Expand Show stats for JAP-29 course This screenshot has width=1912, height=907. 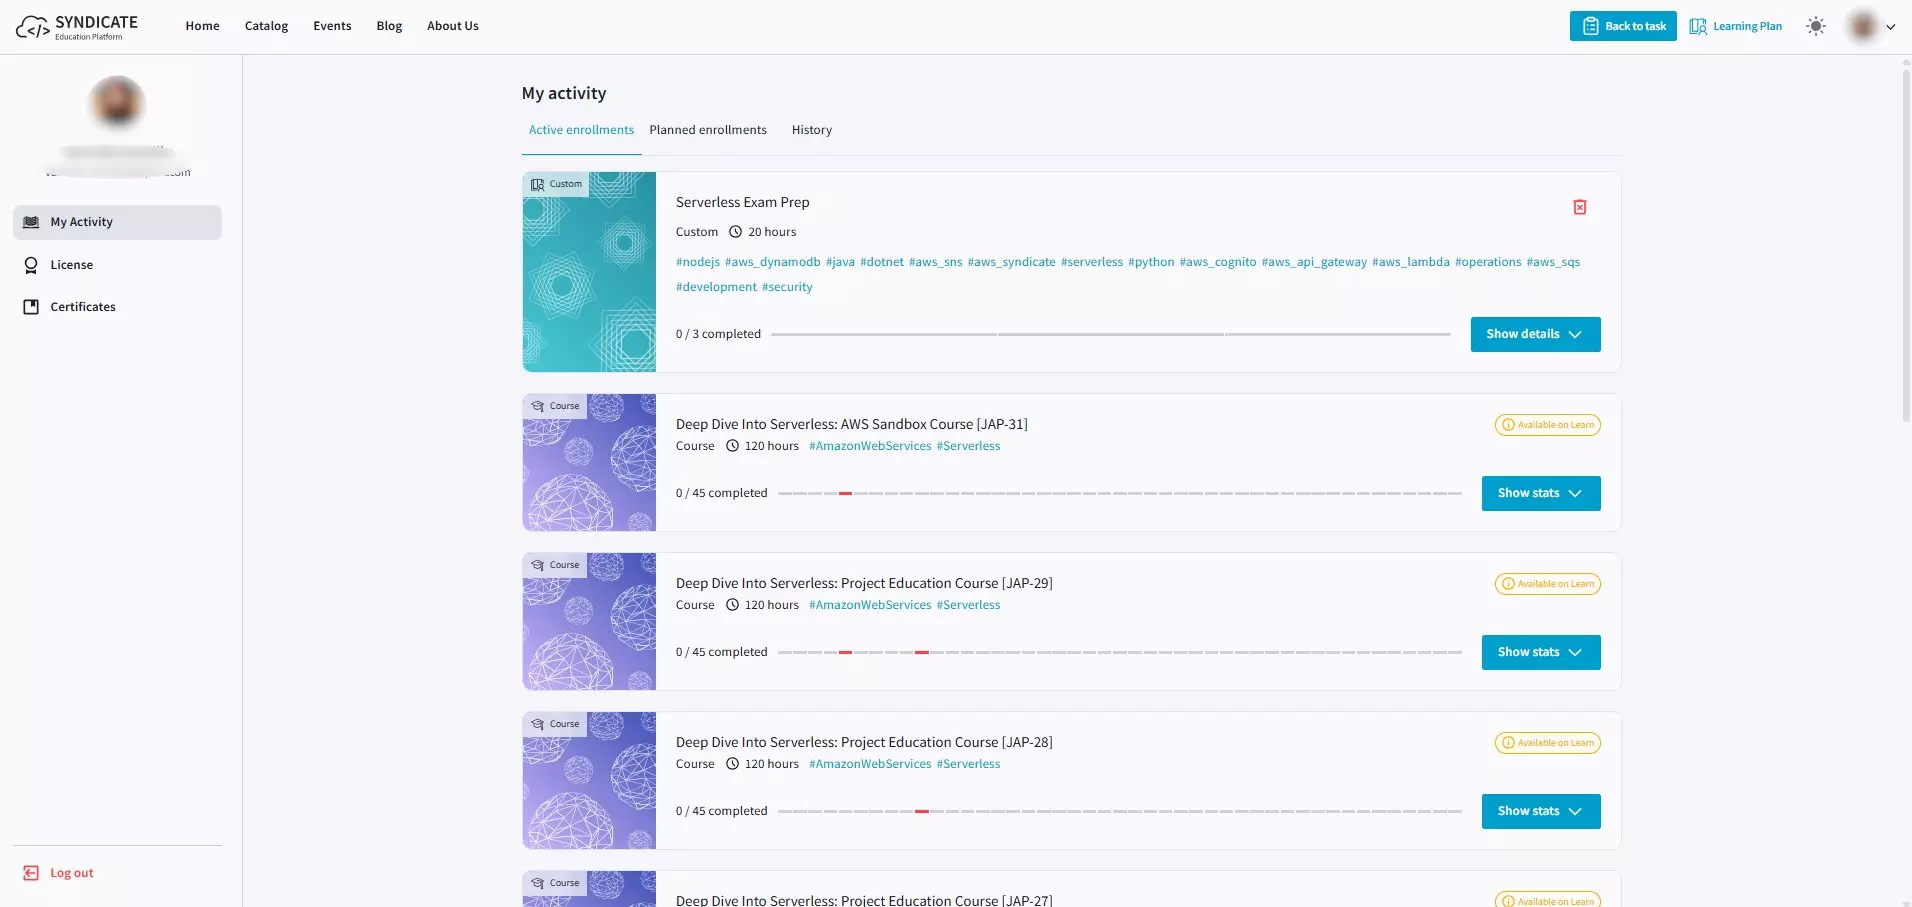point(1541,652)
